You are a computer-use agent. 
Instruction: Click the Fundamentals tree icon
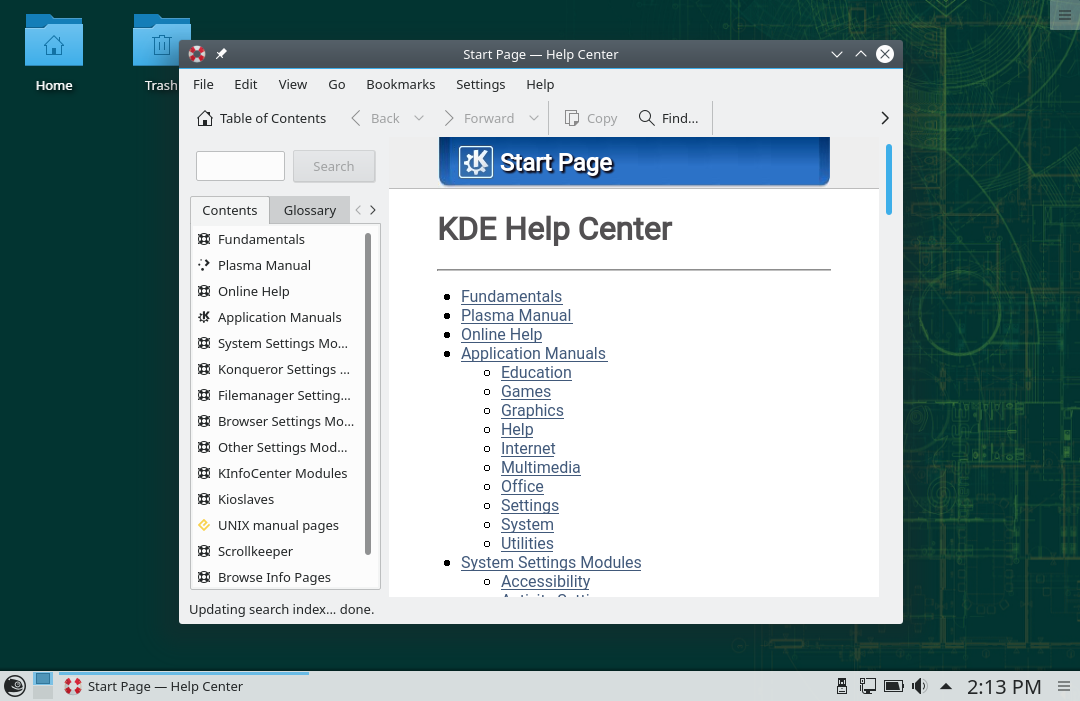click(204, 239)
